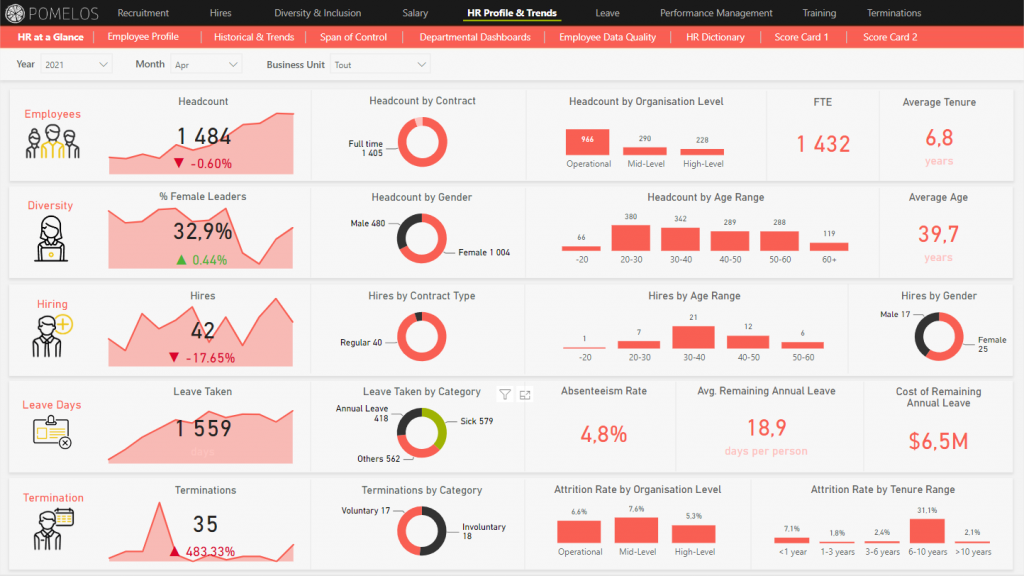Viewport: 1024px width, 576px height.
Task: Open the Performance Management tab
Action: click(716, 13)
